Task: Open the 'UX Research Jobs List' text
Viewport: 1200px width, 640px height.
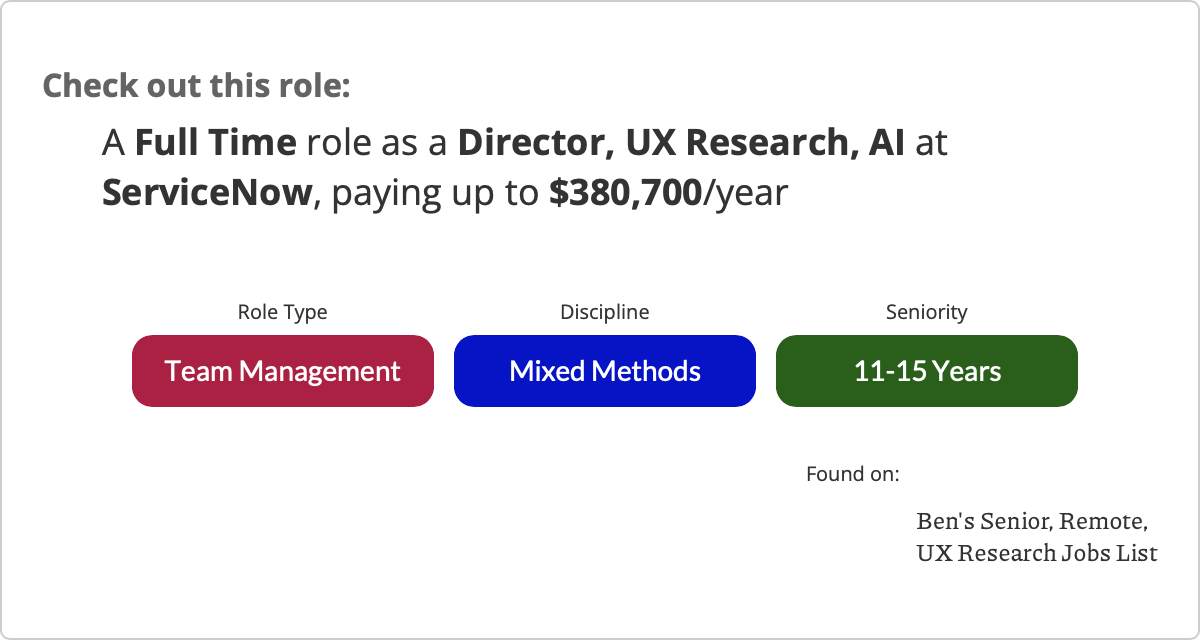Action: [x=1037, y=552]
